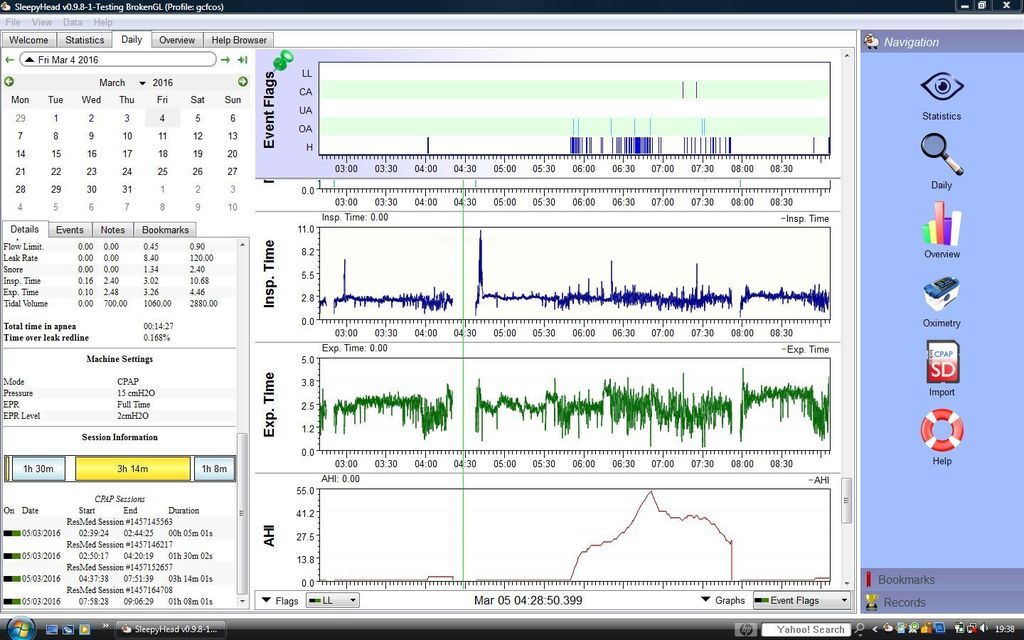Open the Bookmarks tab in left panel
The width and height of the screenshot is (1024, 640).
[165, 230]
